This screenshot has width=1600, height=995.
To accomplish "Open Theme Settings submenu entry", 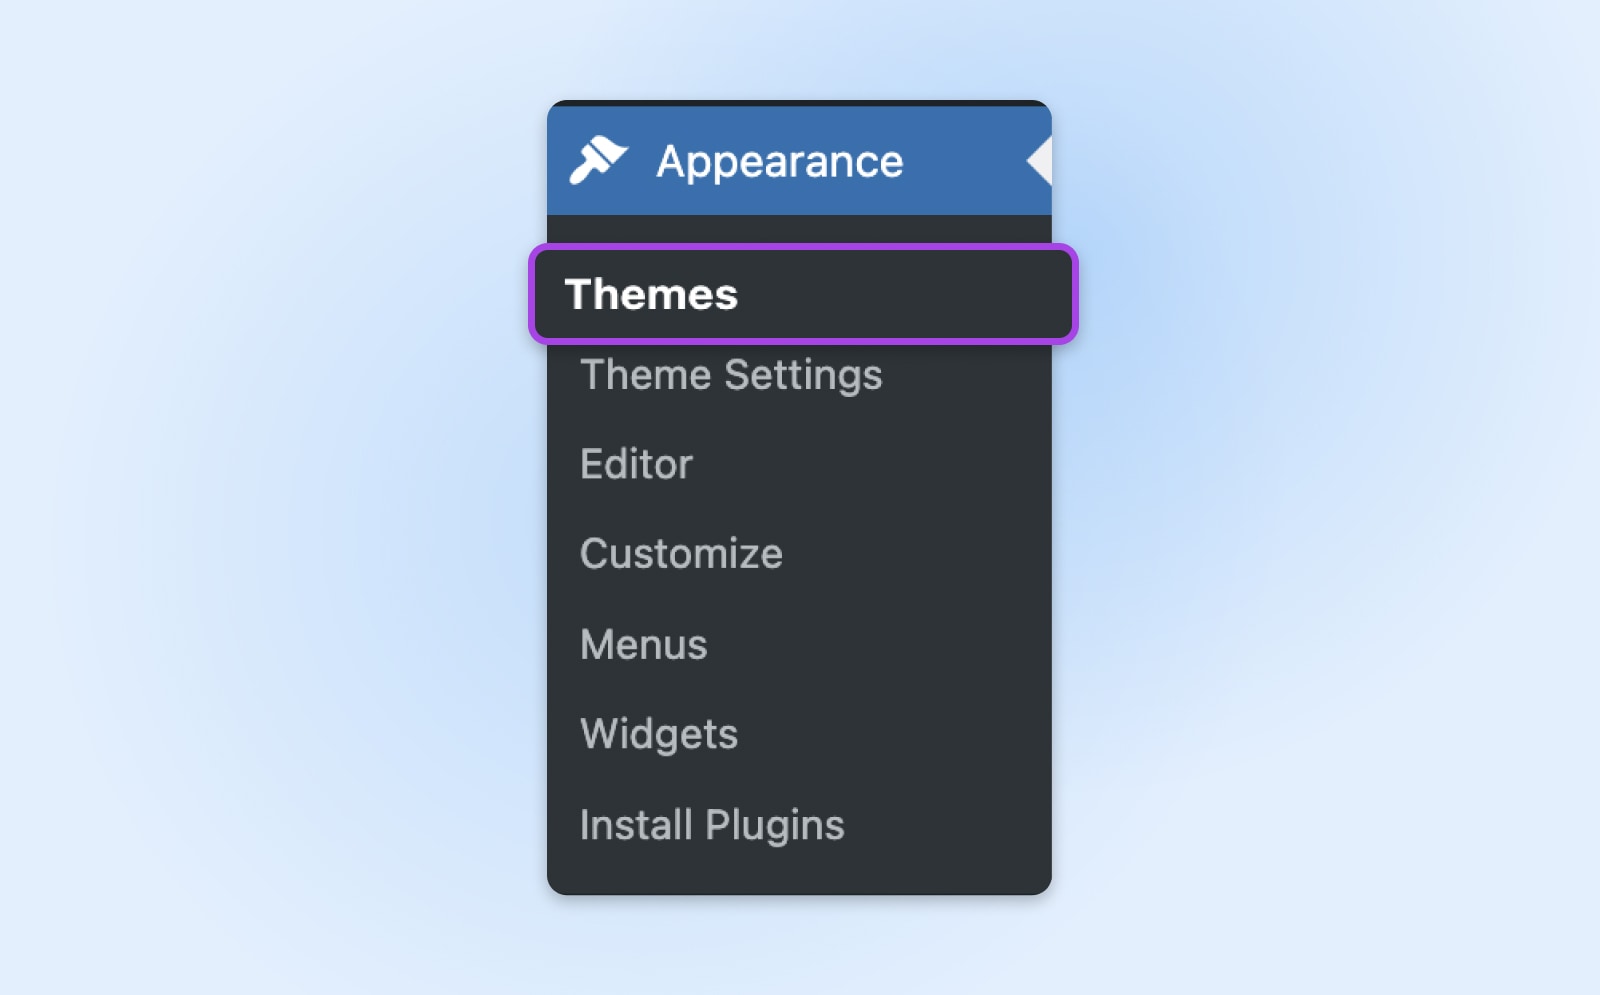I will (731, 375).
